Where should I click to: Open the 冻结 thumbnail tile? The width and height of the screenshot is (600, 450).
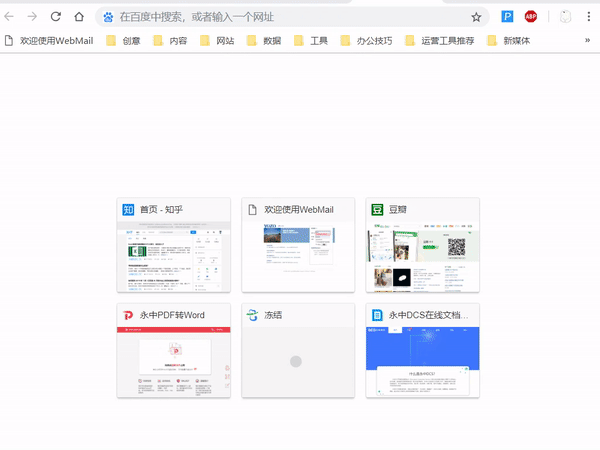pyautogui.click(x=298, y=351)
